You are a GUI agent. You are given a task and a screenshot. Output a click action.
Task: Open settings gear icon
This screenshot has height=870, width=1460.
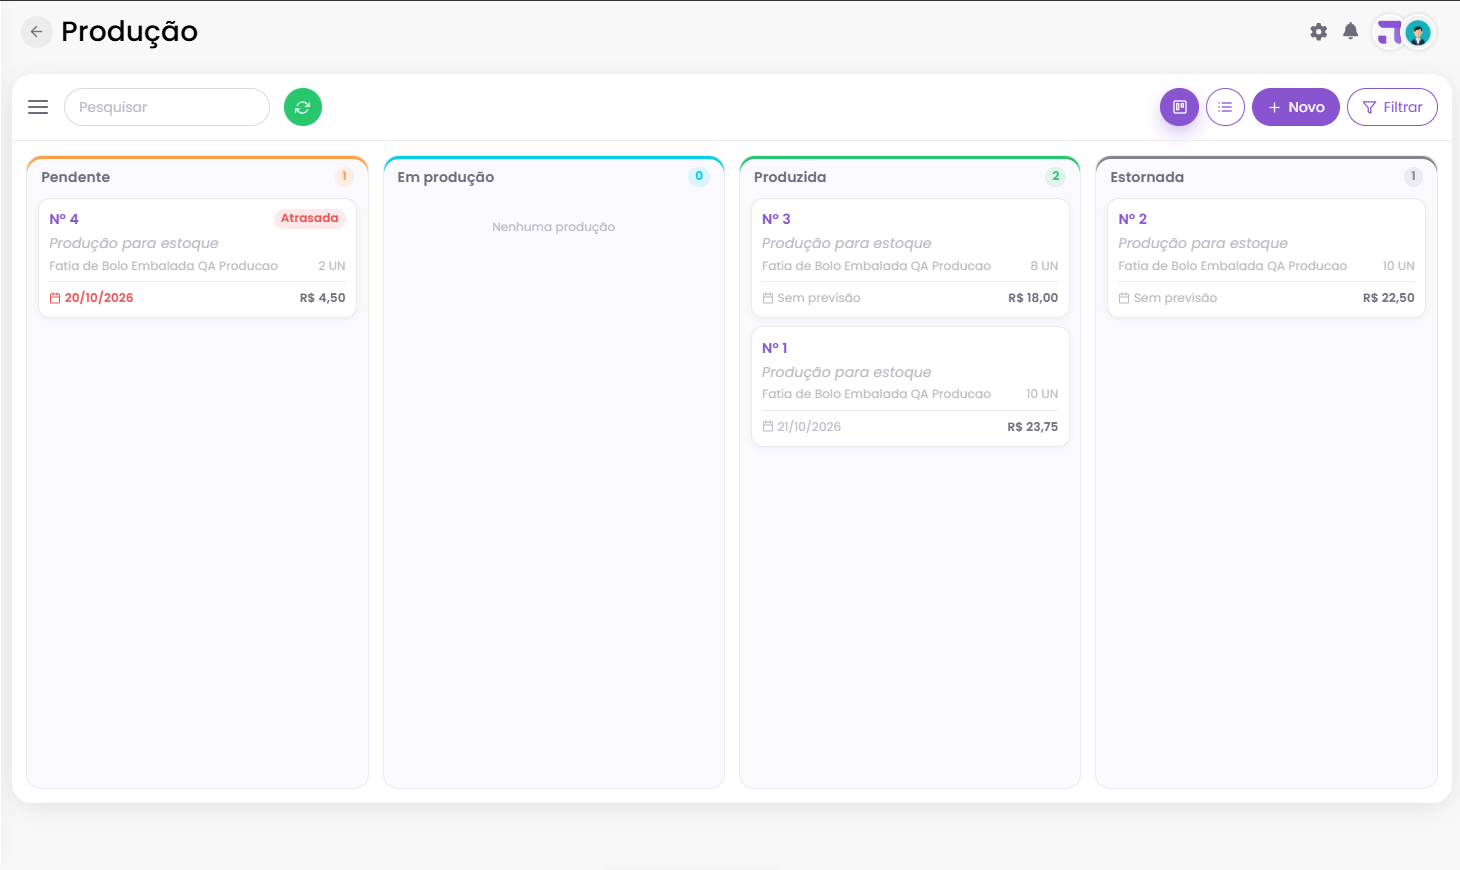(x=1319, y=32)
